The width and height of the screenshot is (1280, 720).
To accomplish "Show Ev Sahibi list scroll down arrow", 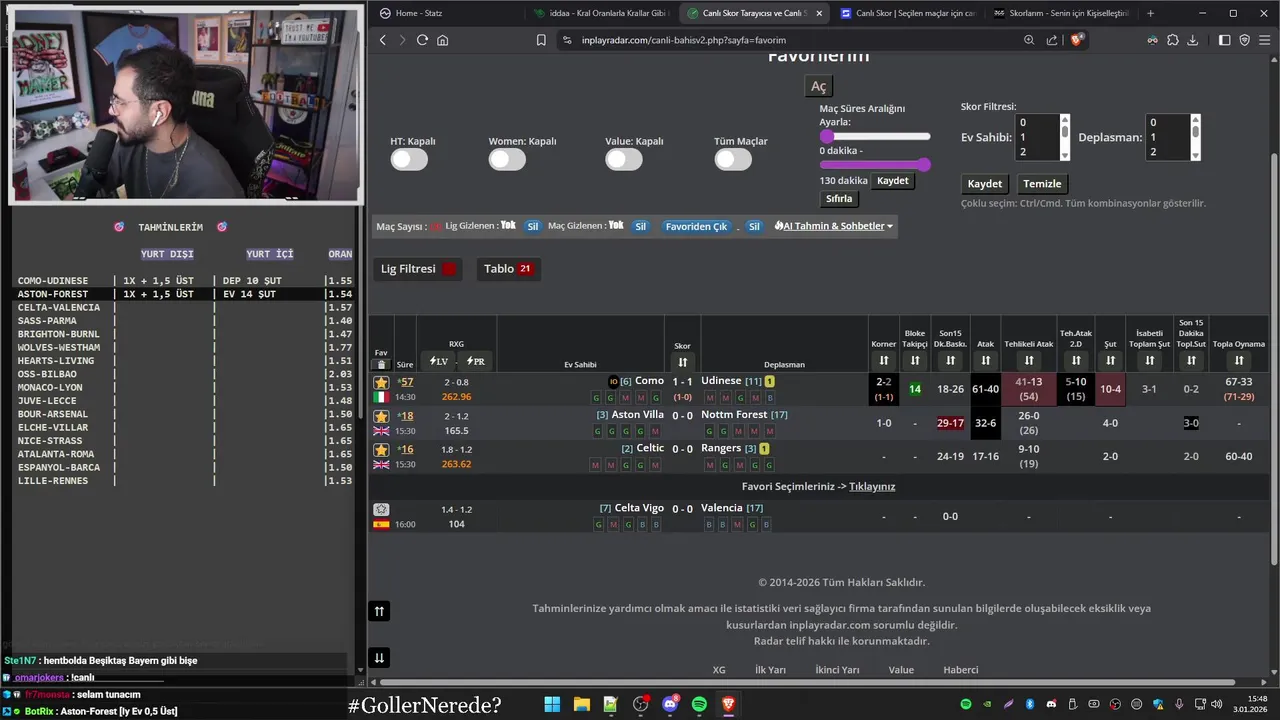I will click(1065, 155).
